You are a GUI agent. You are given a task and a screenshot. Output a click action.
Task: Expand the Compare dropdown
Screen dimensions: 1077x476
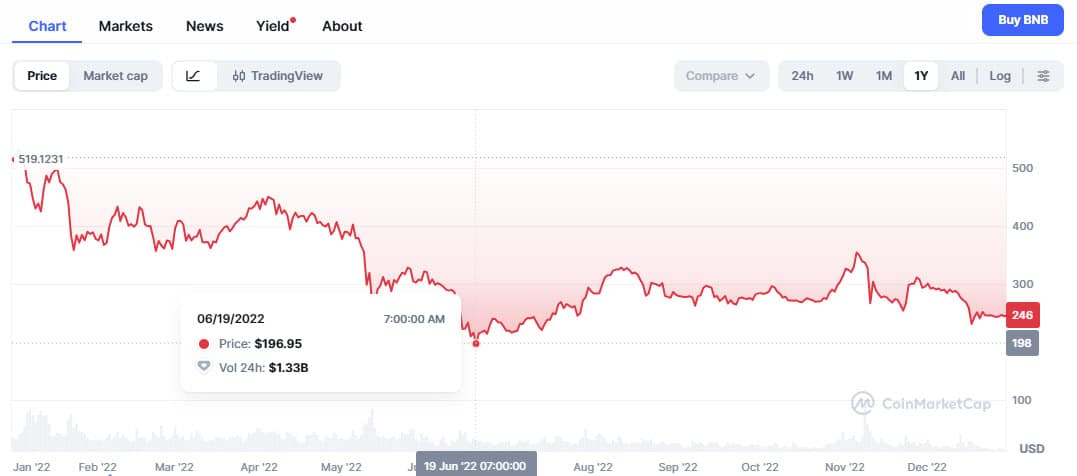click(x=720, y=76)
